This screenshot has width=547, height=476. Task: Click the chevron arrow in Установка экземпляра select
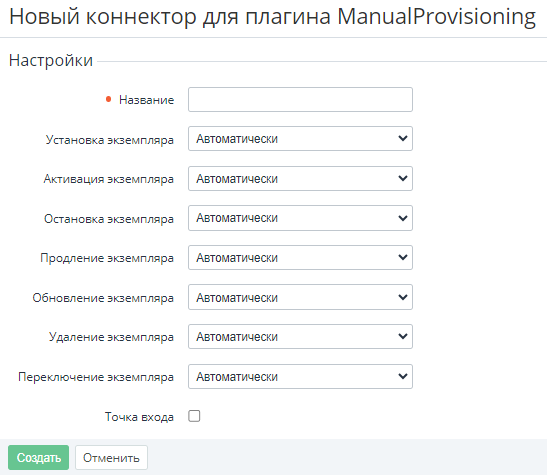click(403, 139)
